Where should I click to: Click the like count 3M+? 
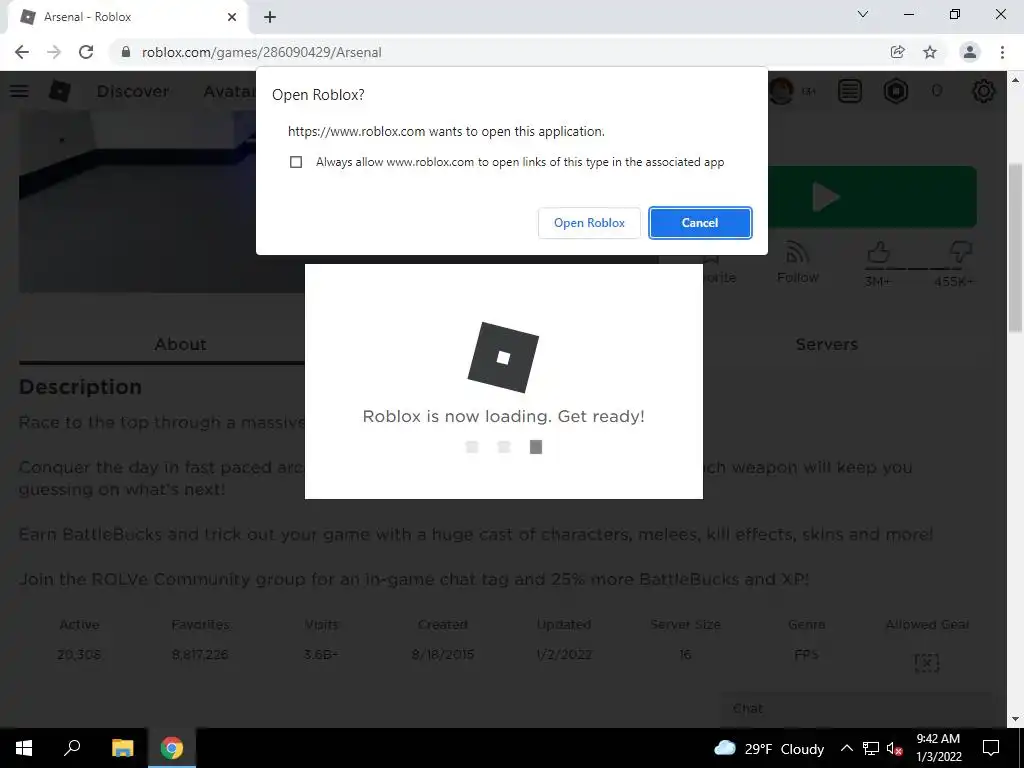[877, 281]
